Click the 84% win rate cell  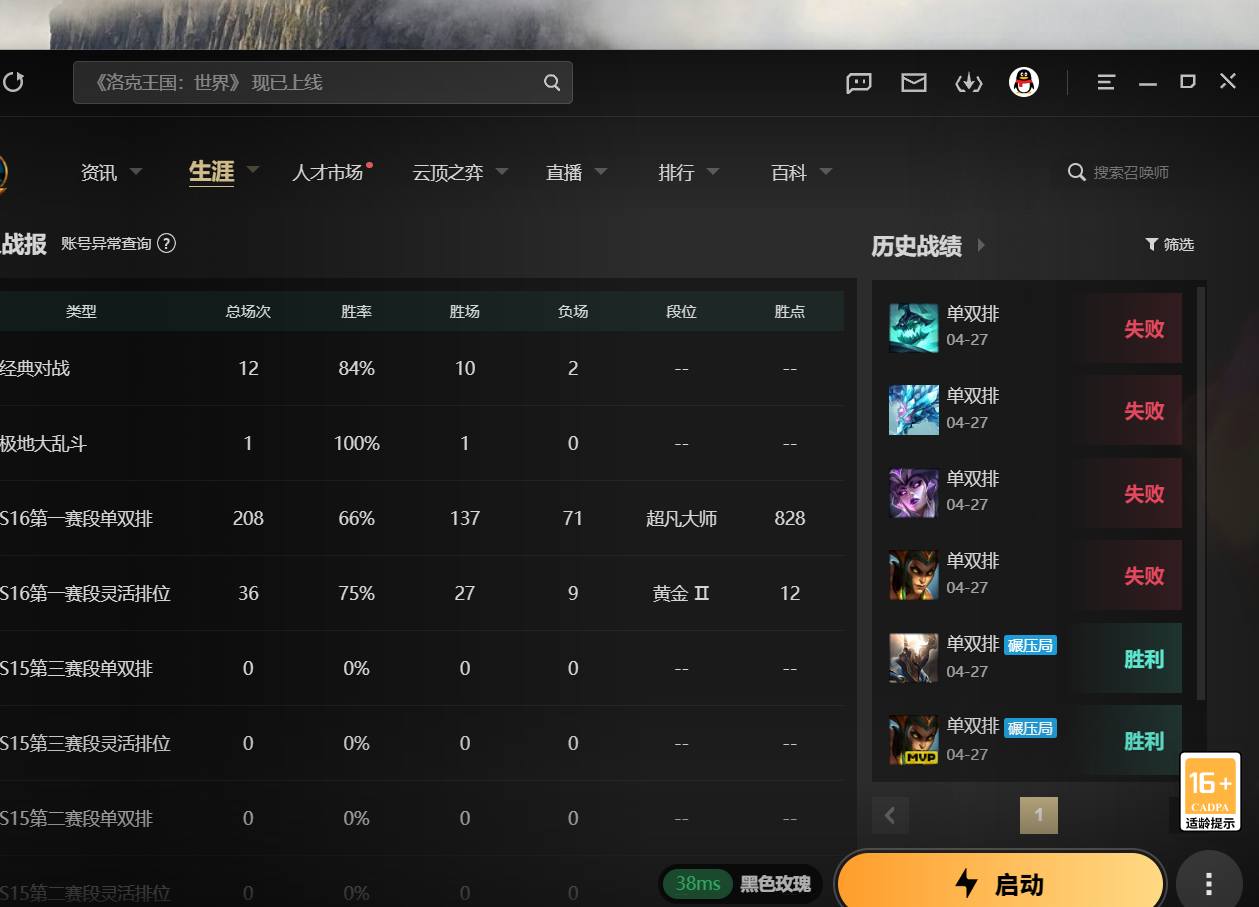356,368
